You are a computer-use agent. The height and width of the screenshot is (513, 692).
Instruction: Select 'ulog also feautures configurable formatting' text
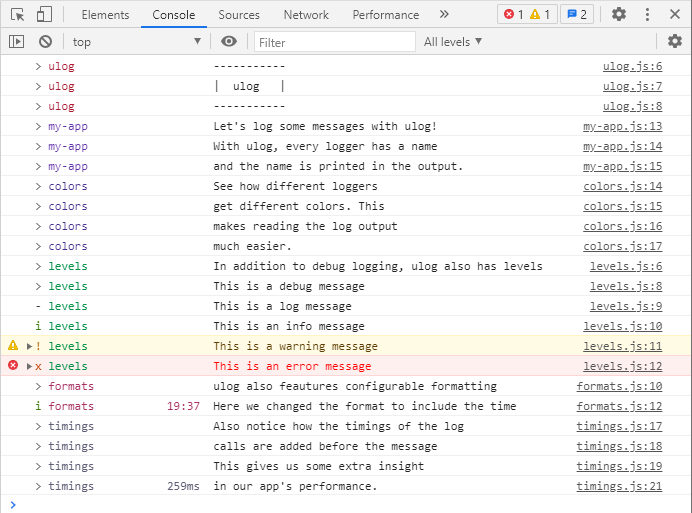pos(355,386)
